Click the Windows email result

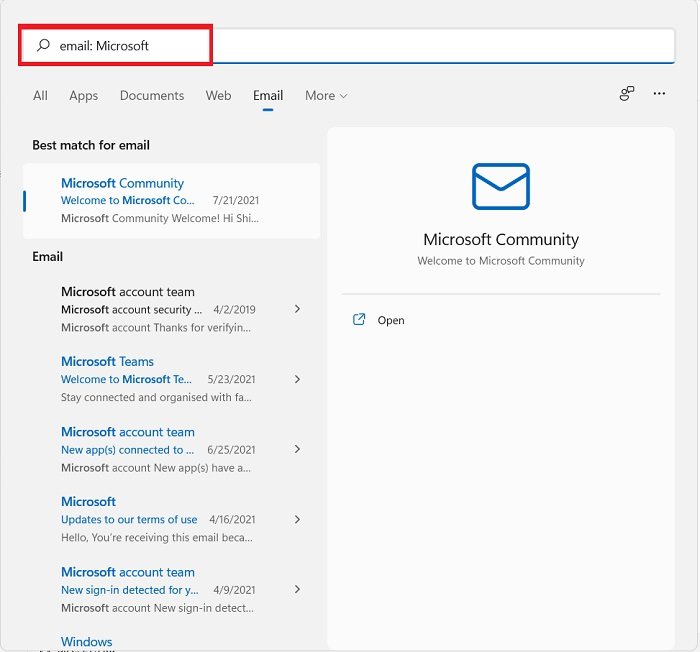87,642
